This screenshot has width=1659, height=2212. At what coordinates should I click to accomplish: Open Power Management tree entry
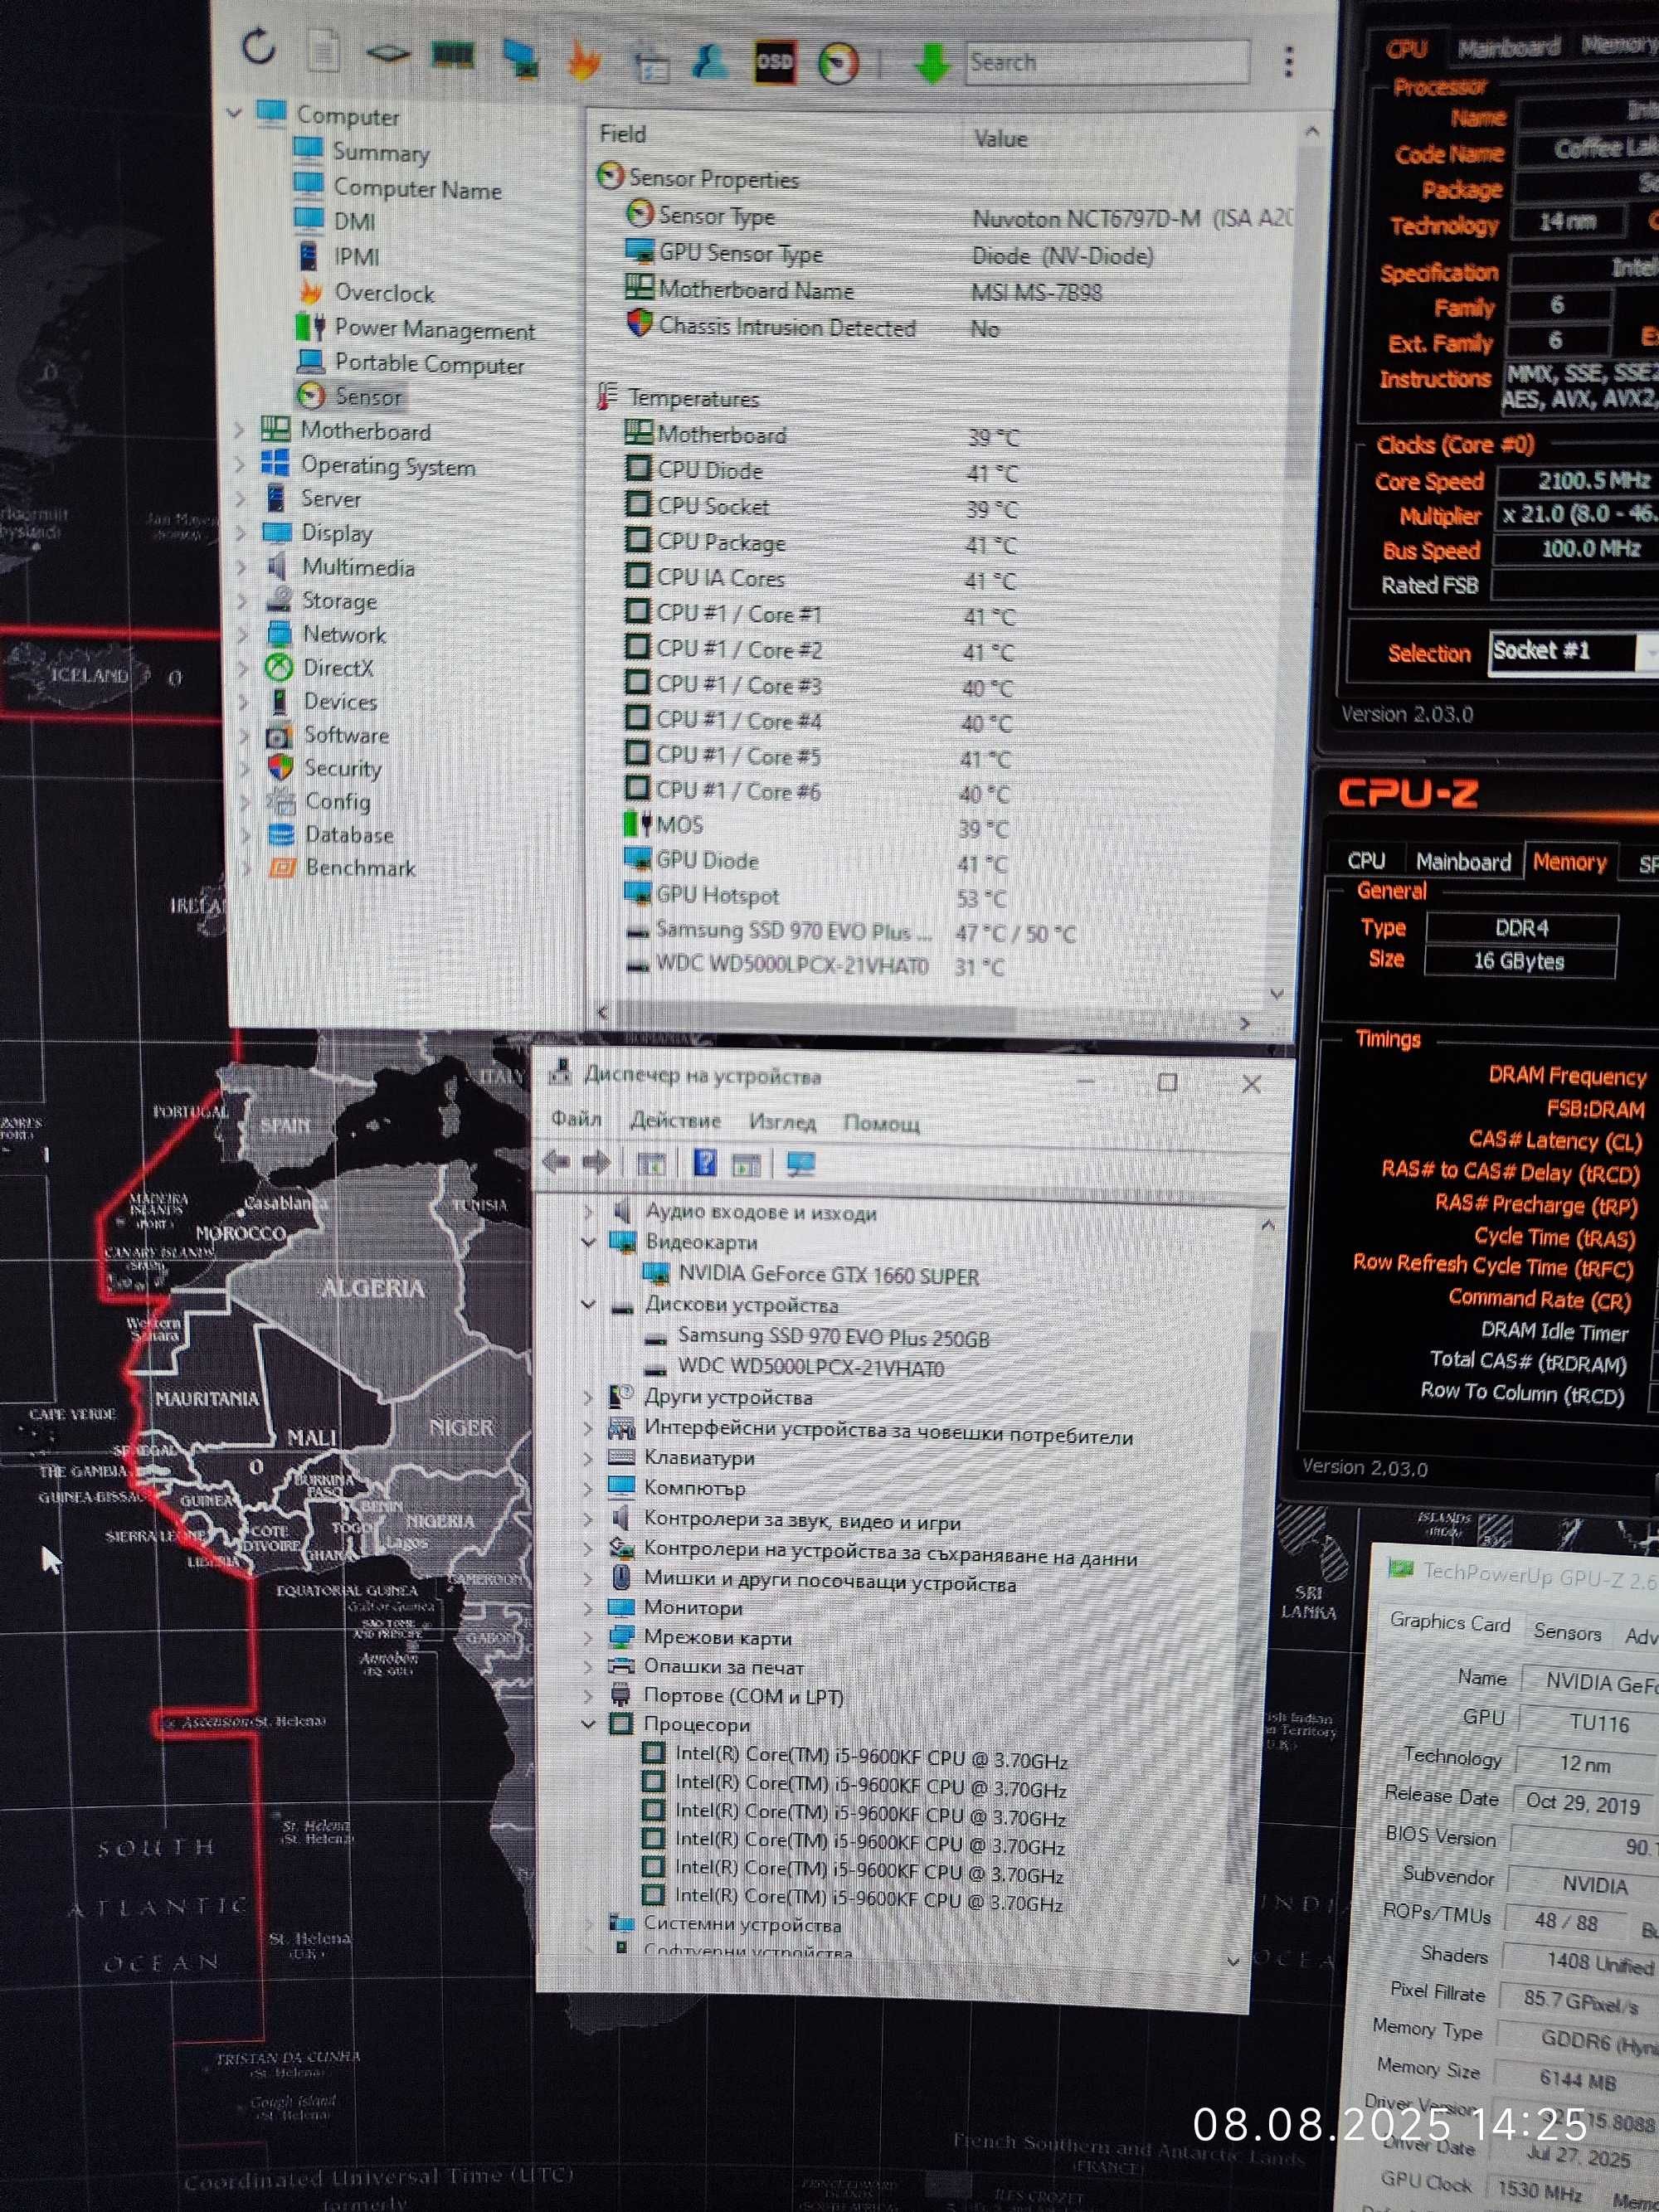(434, 329)
